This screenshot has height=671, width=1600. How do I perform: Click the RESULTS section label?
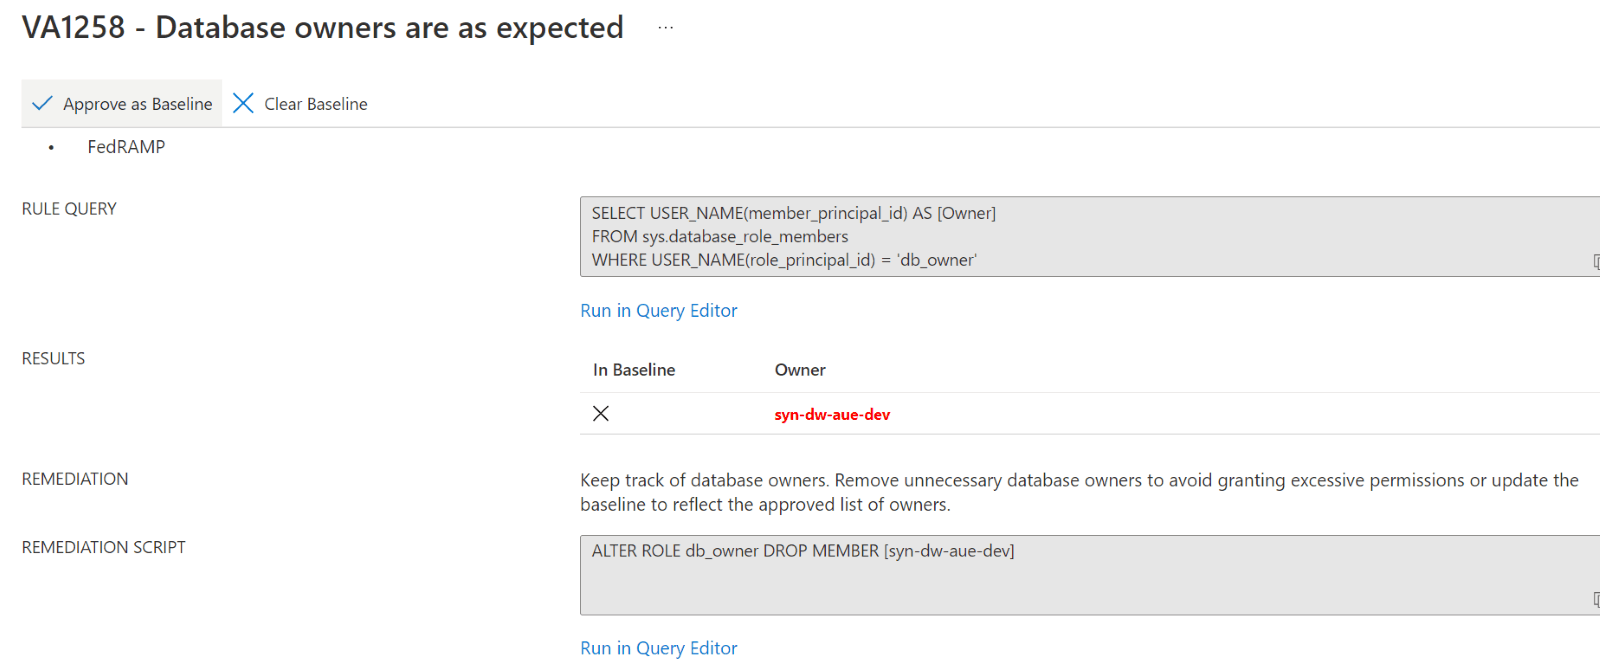pos(53,359)
